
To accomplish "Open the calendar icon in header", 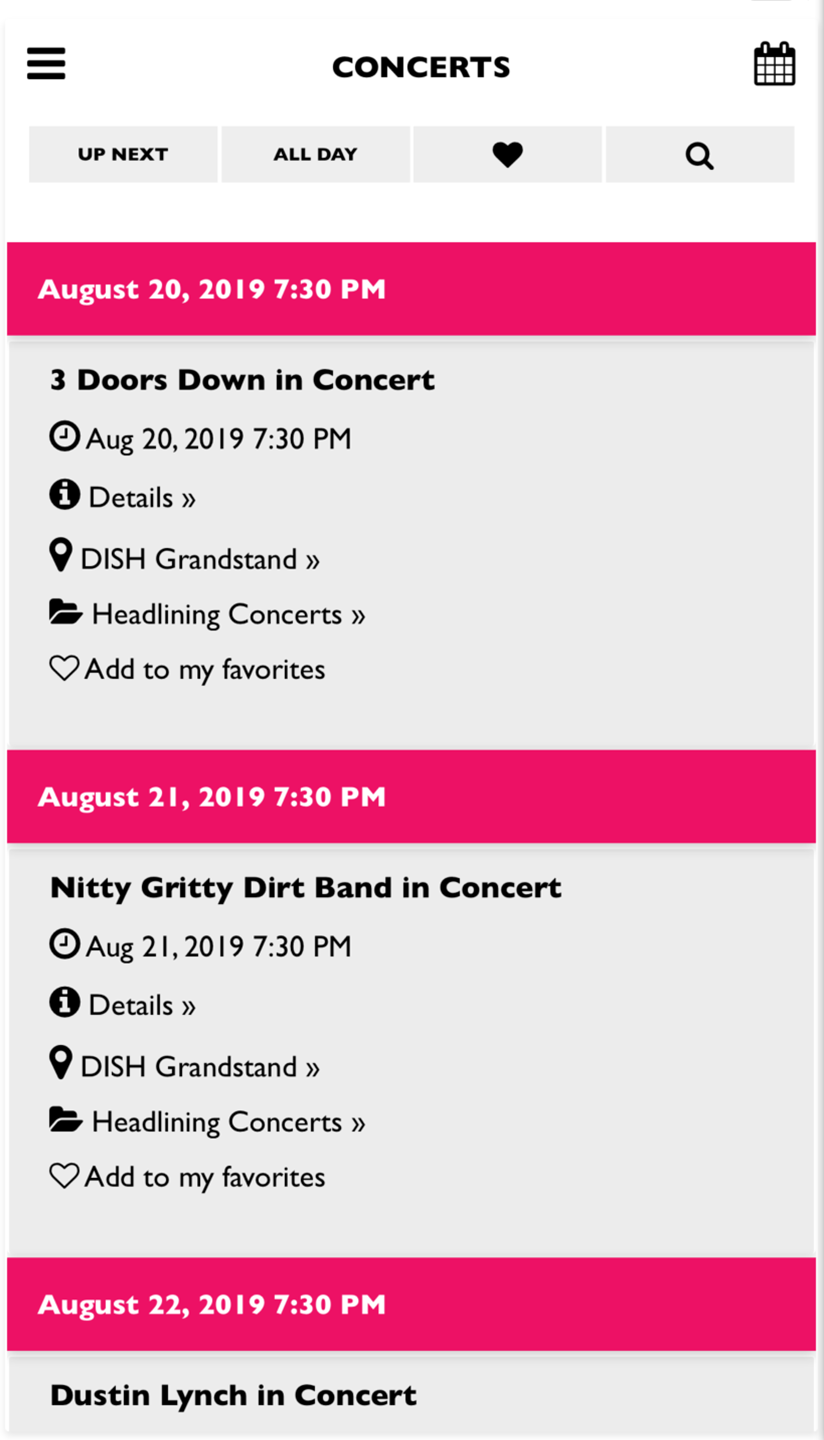I will [774, 64].
